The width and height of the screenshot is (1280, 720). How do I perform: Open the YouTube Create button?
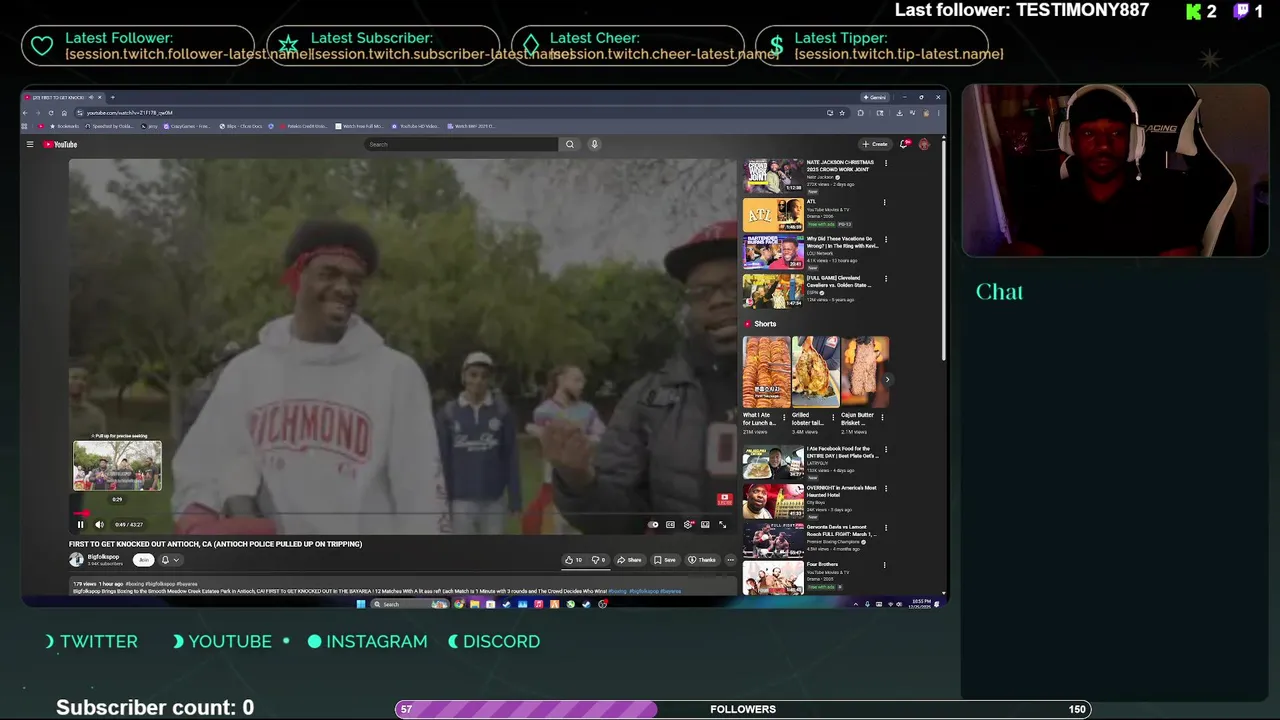click(875, 144)
